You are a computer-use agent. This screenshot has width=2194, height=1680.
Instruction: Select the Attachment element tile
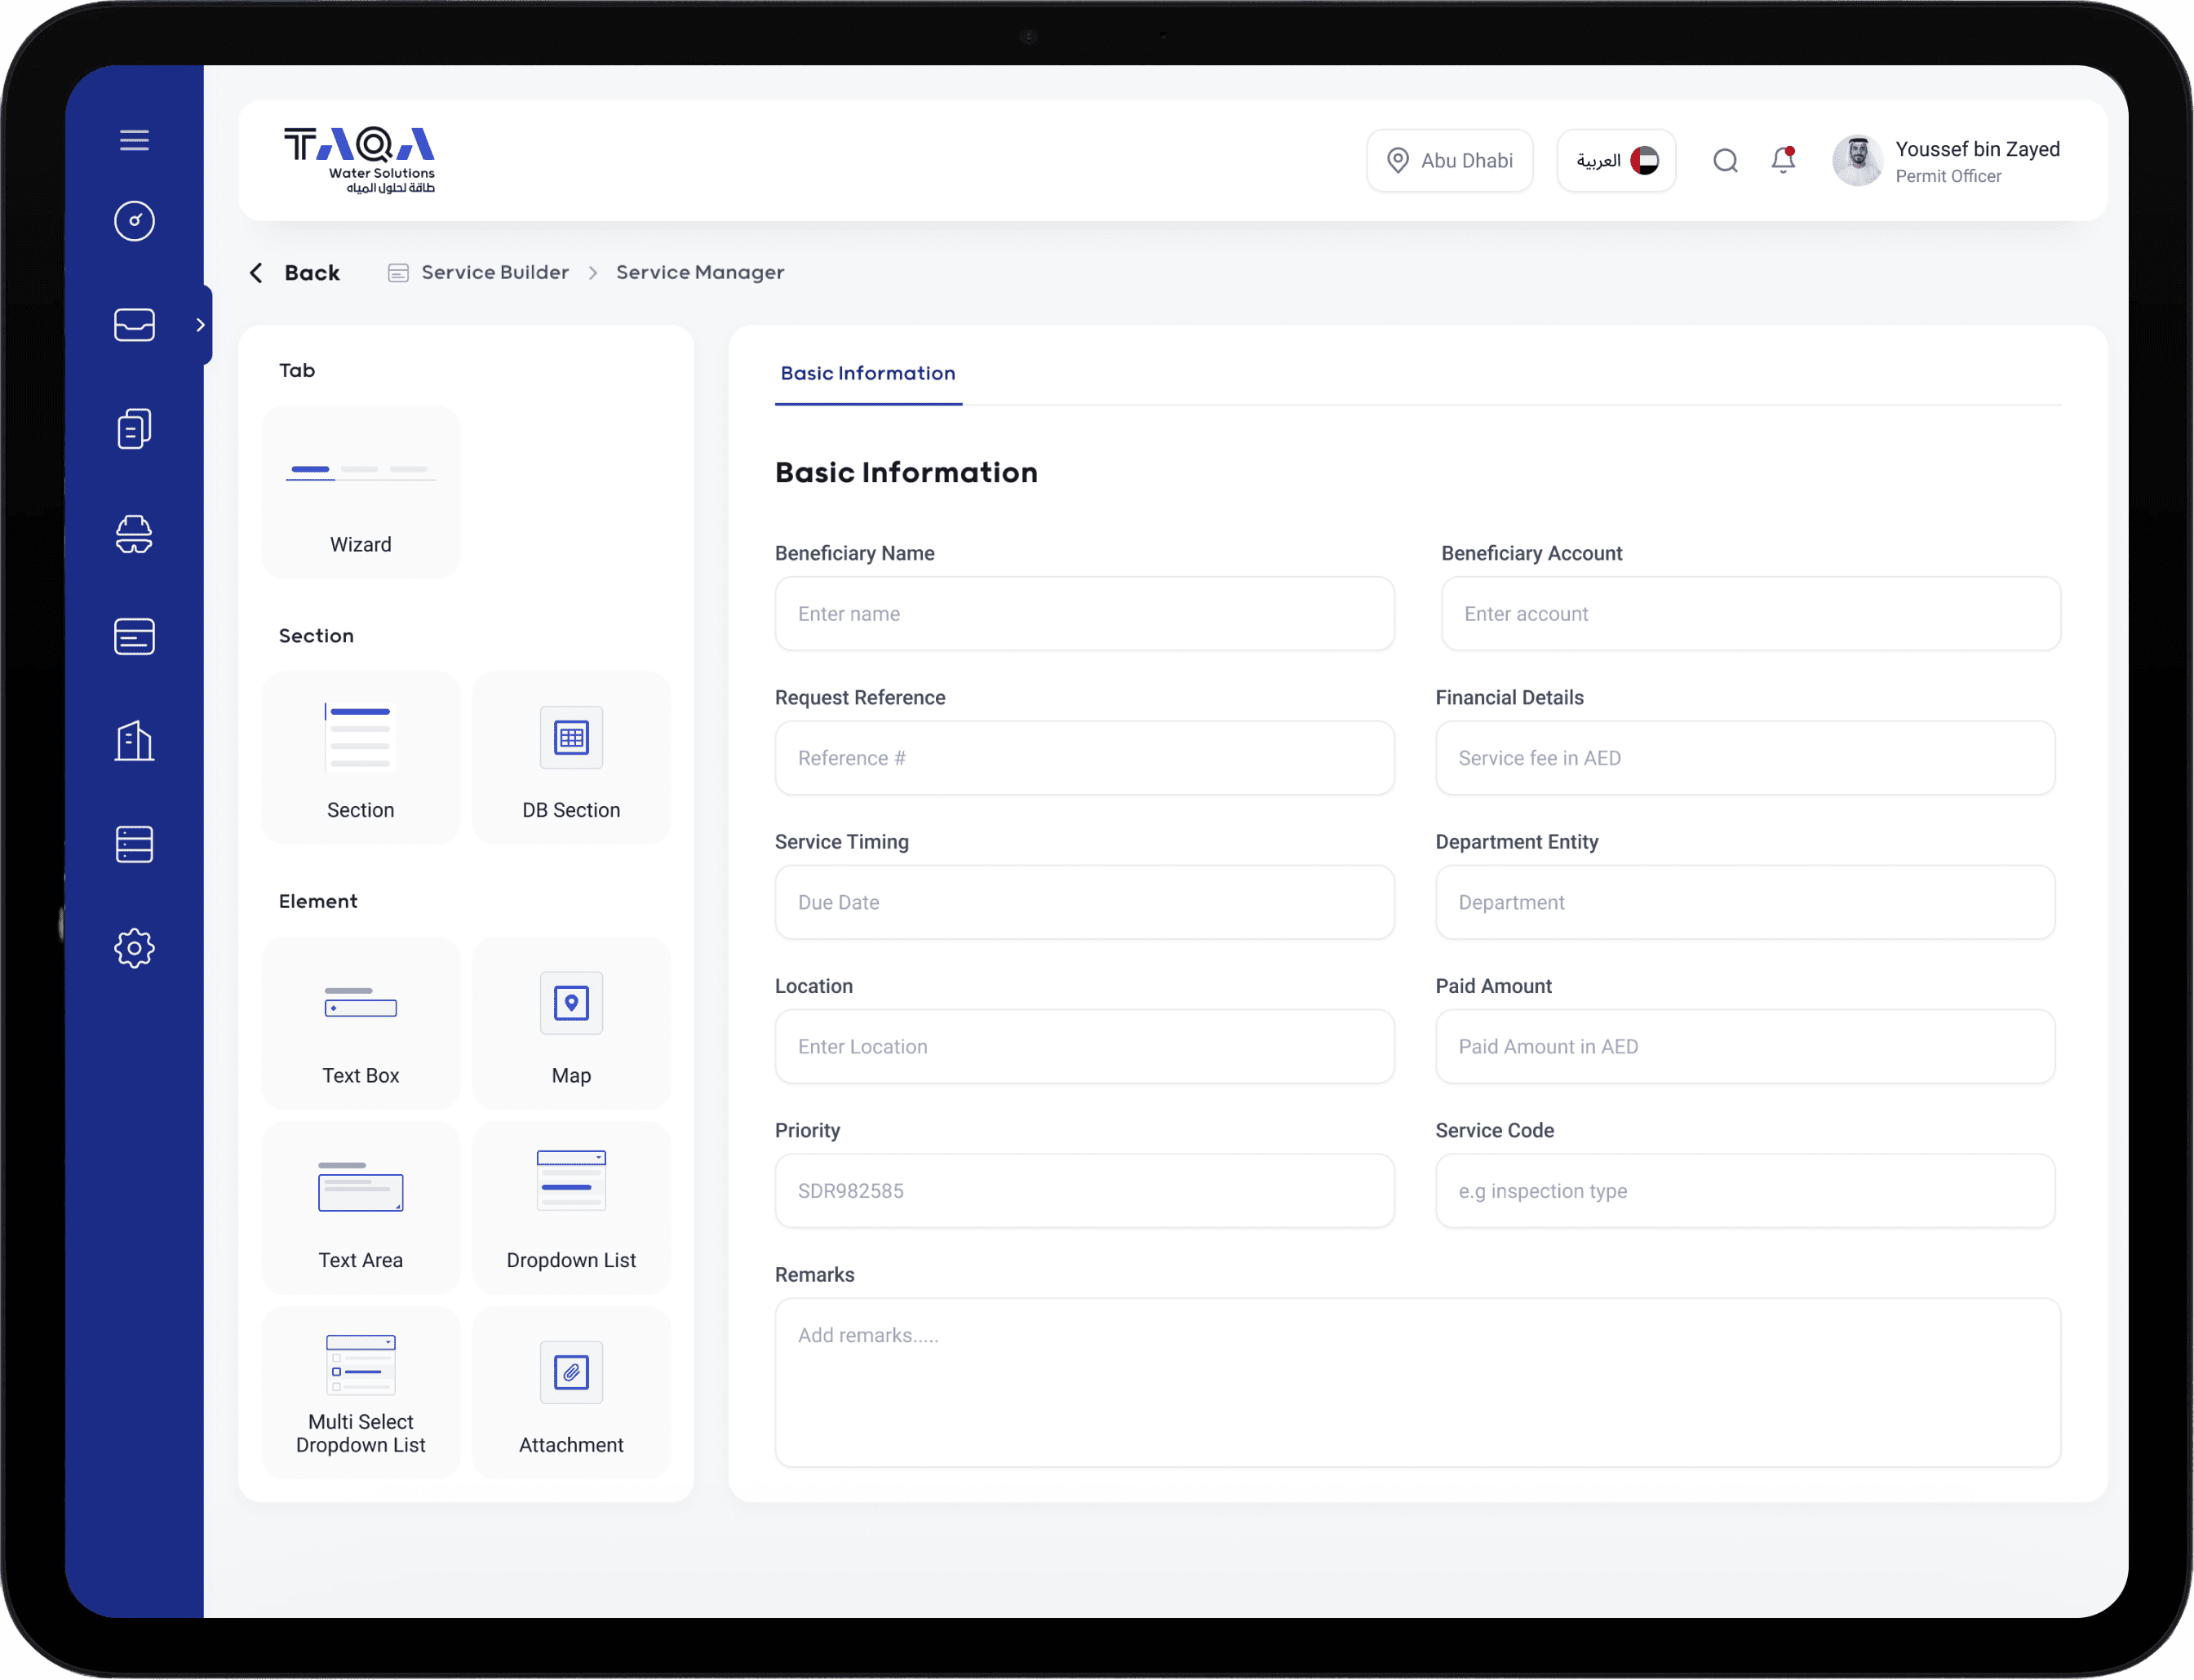pyautogui.click(x=571, y=1393)
